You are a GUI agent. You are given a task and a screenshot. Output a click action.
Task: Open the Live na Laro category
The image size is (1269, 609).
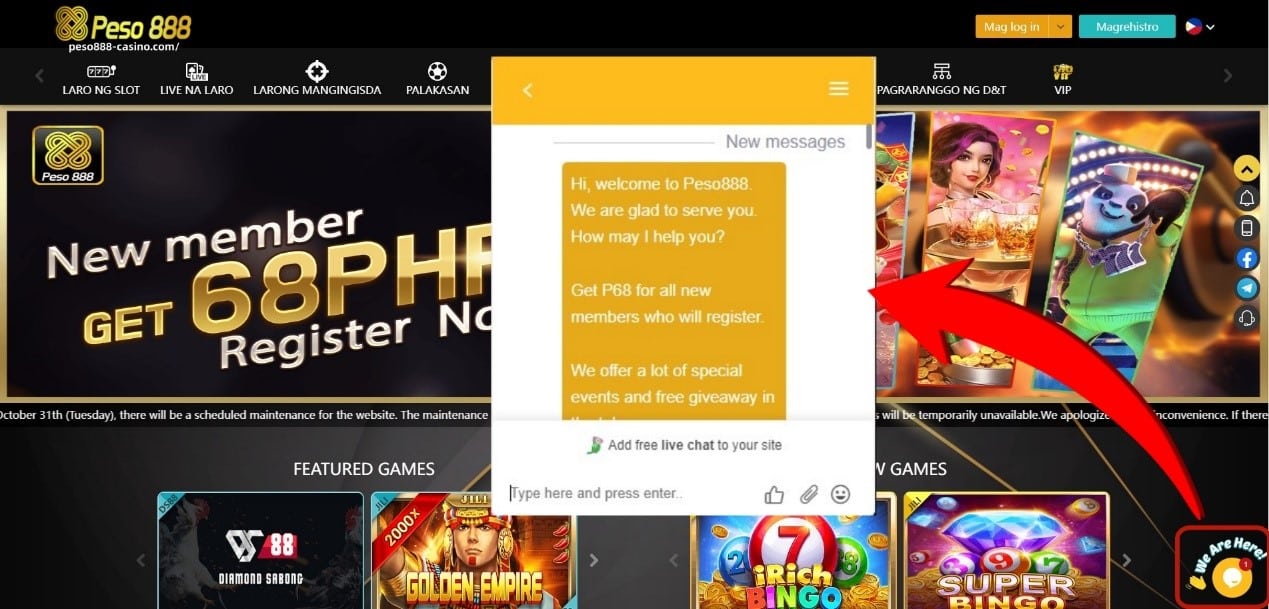(196, 80)
